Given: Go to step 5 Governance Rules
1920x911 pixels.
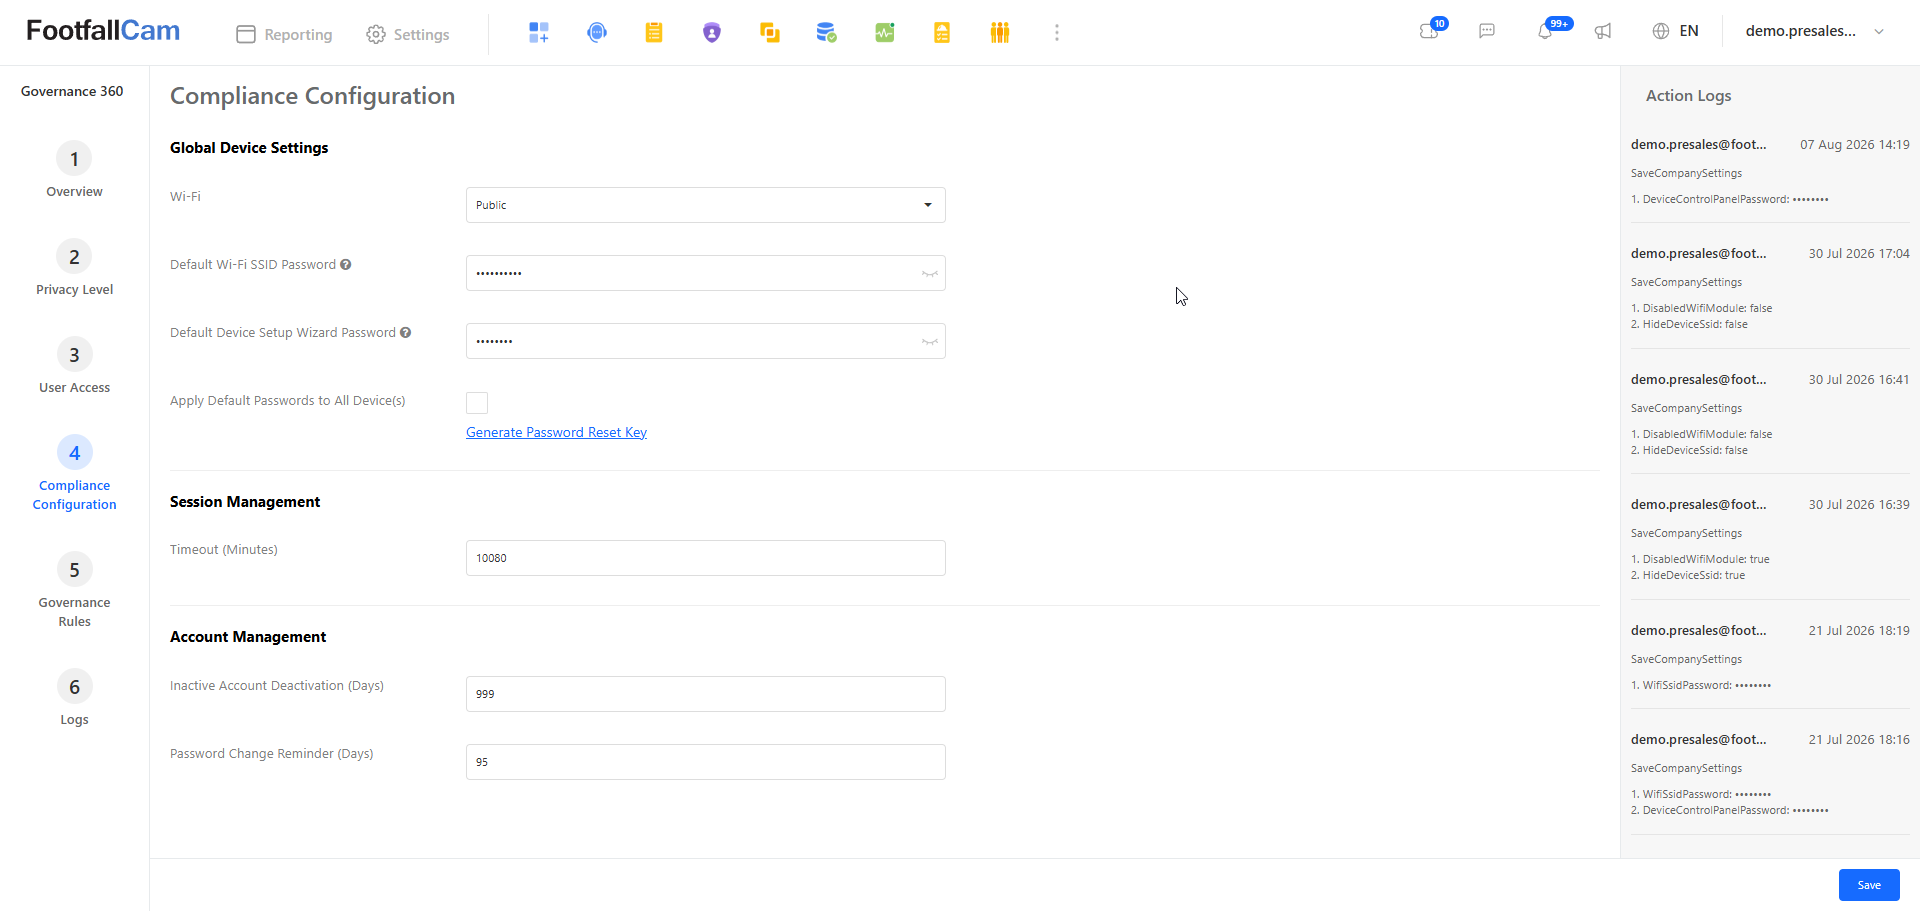Looking at the screenshot, I should pyautogui.click(x=74, y=590).
